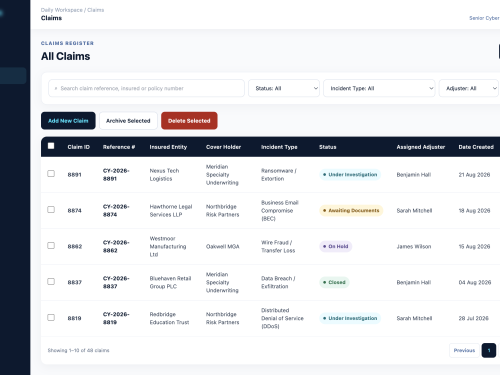This screenshot has width=500, height=375.
Task: Open reference CY-2026-8874
Action: (116, 211)
